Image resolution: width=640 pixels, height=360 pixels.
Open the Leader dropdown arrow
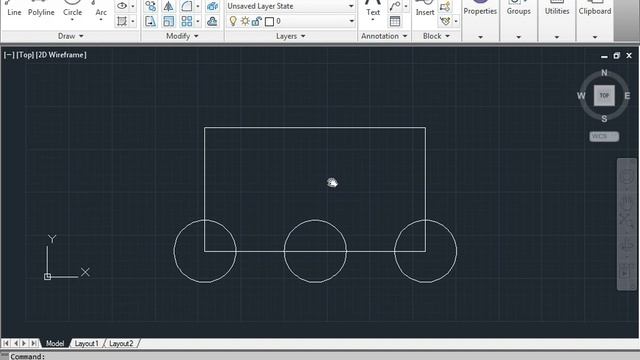406,6
